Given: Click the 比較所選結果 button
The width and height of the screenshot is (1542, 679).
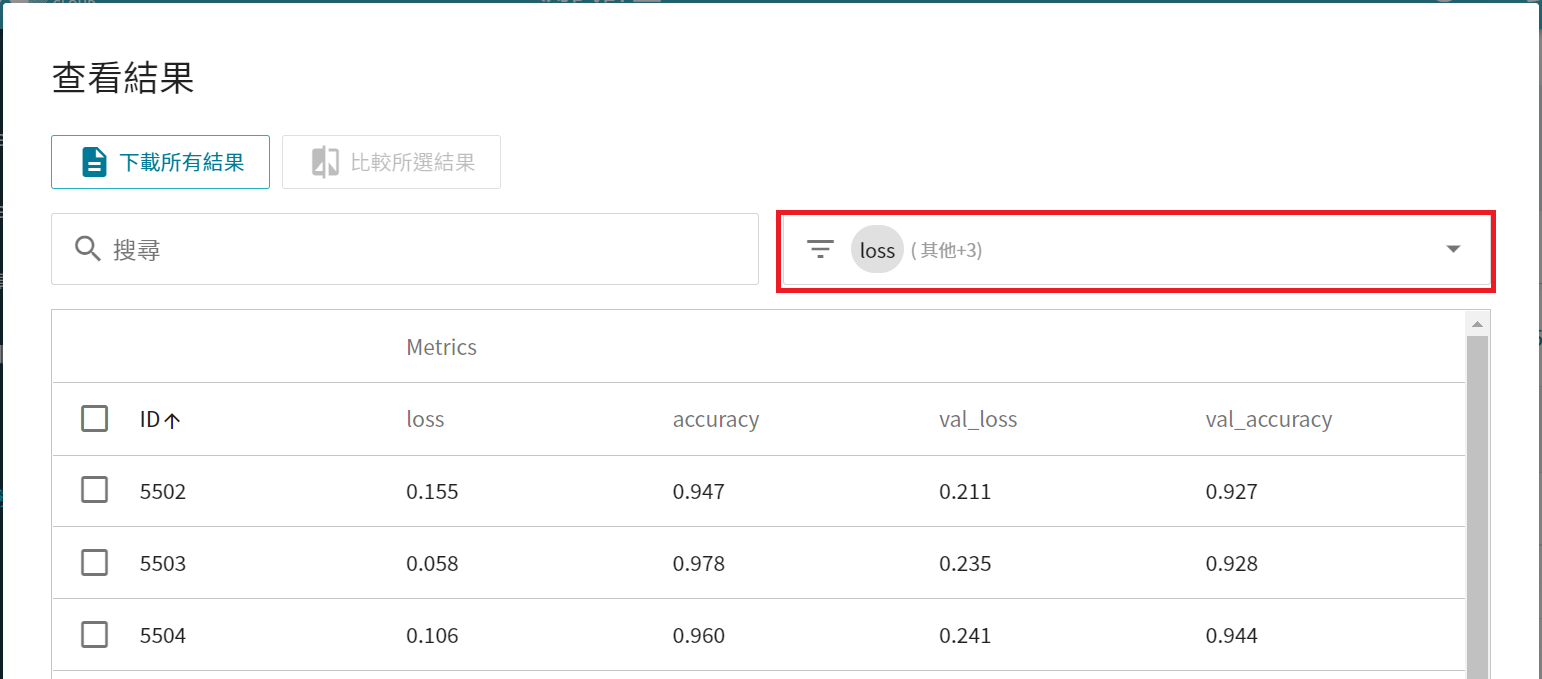Looking at the screenshot, I should click(x=392, y=162).
